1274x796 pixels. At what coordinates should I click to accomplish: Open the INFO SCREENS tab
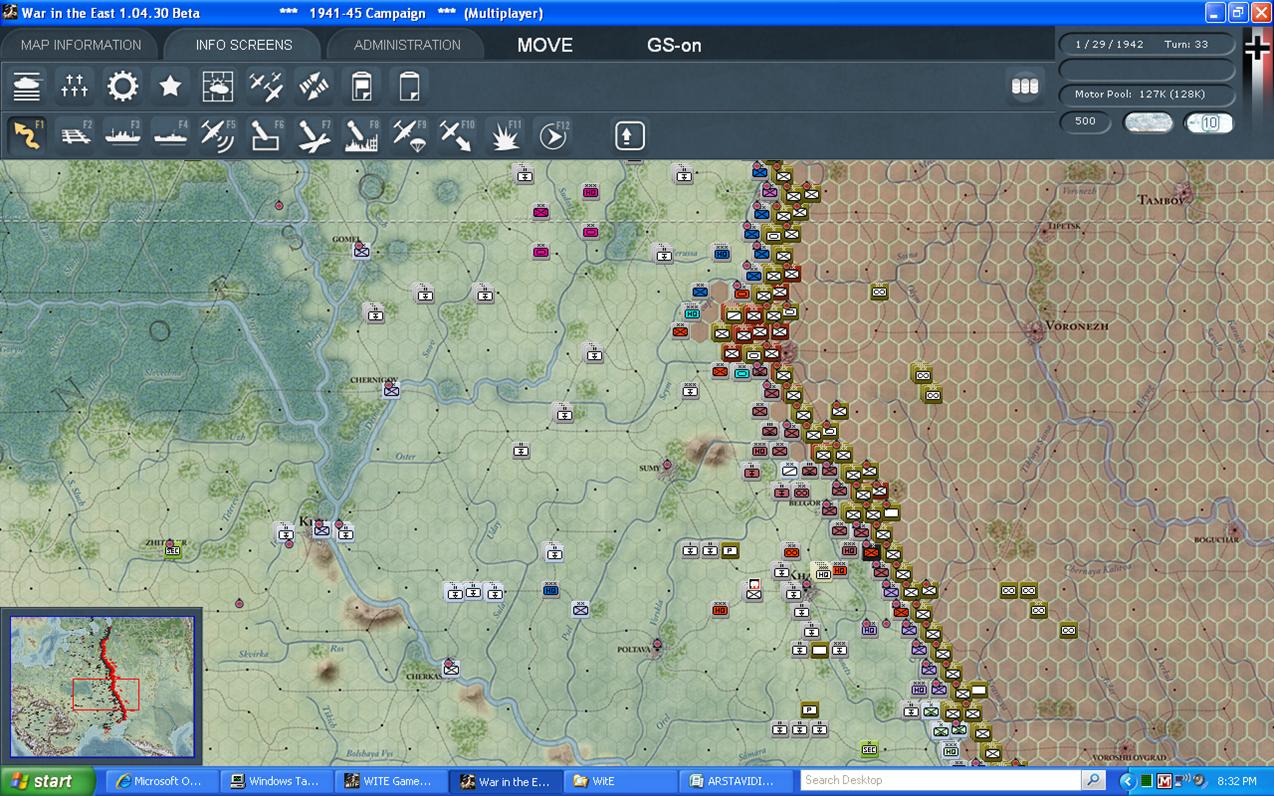click(x=244, y=45)
